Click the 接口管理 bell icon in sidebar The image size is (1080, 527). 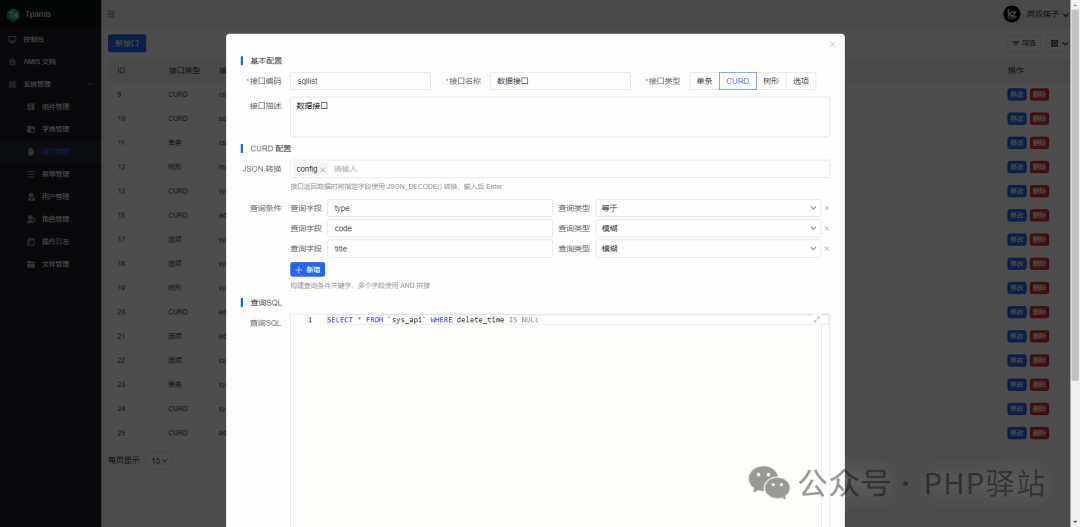pyautogui.click(x=30, y=152)
